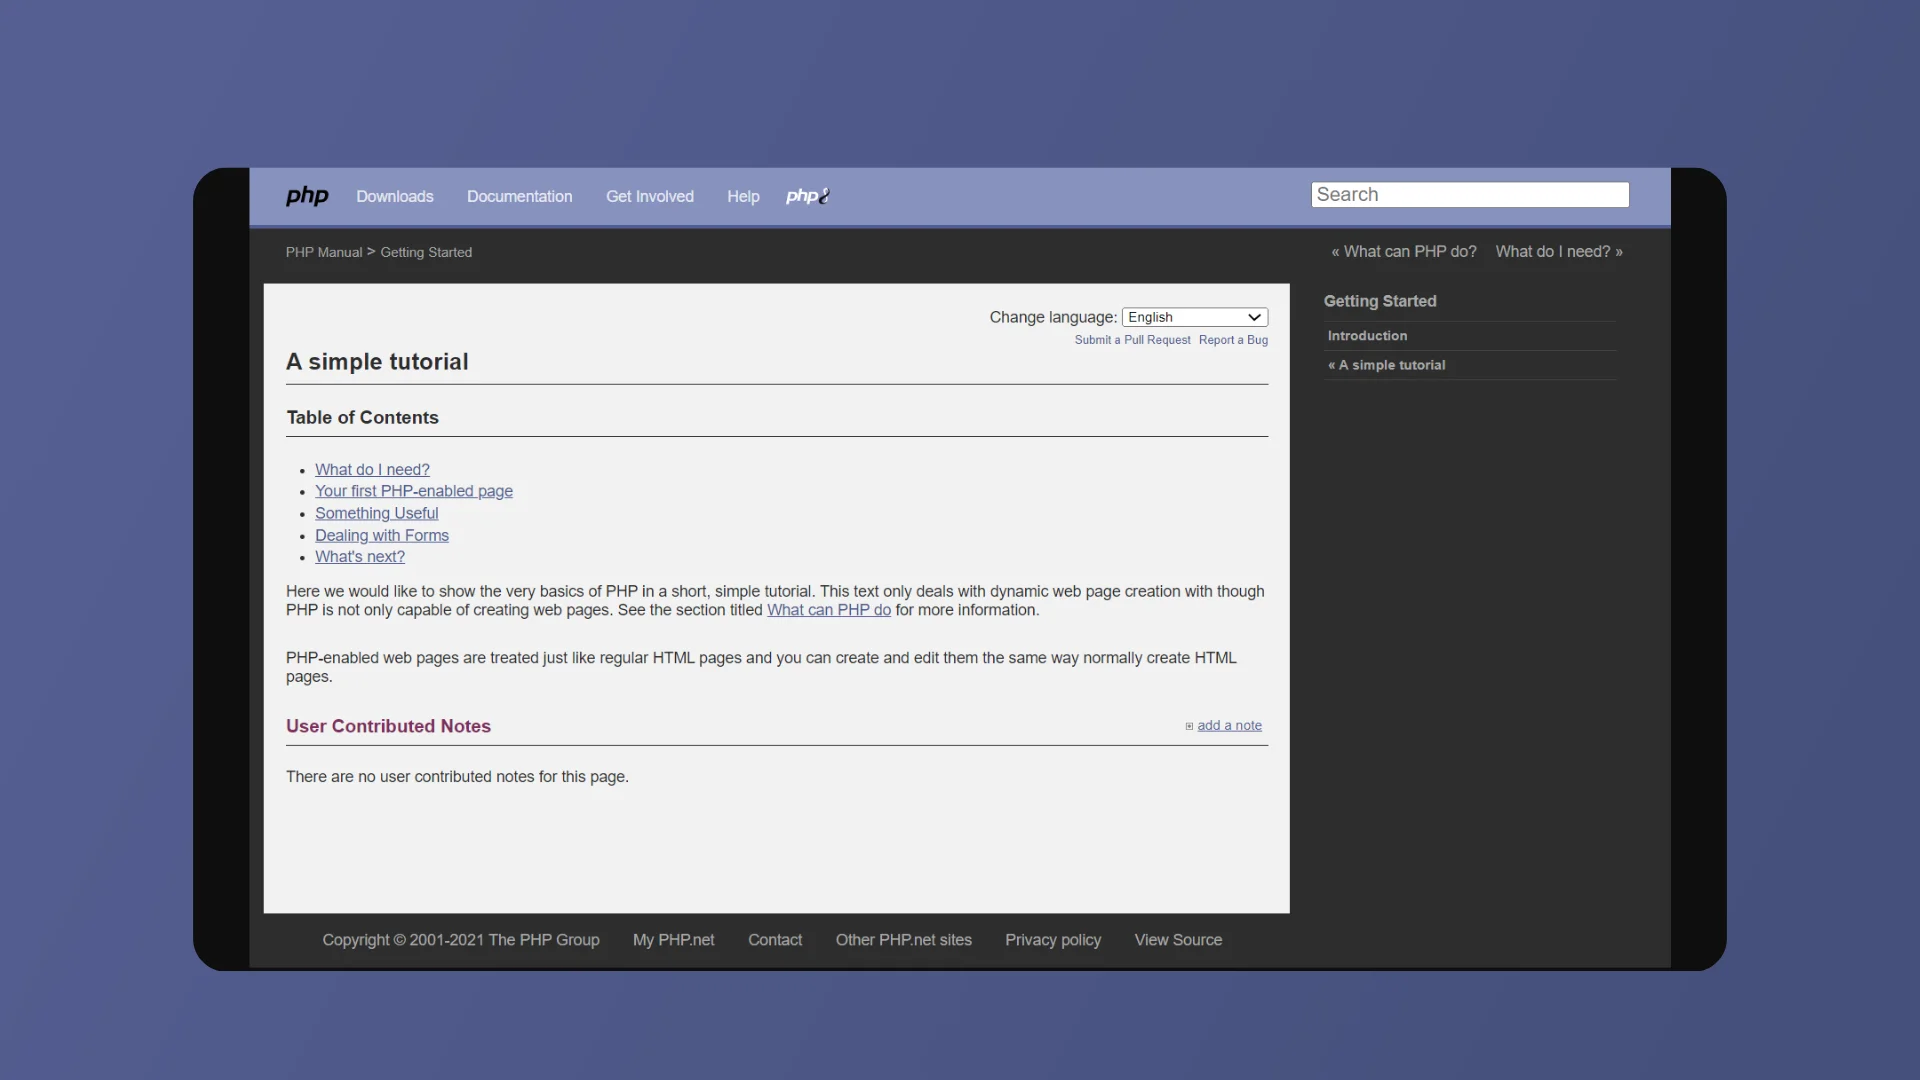Click the PHP elephant mascot icon
Viewport: 1920px width, 1080px height.
point(808,196)
